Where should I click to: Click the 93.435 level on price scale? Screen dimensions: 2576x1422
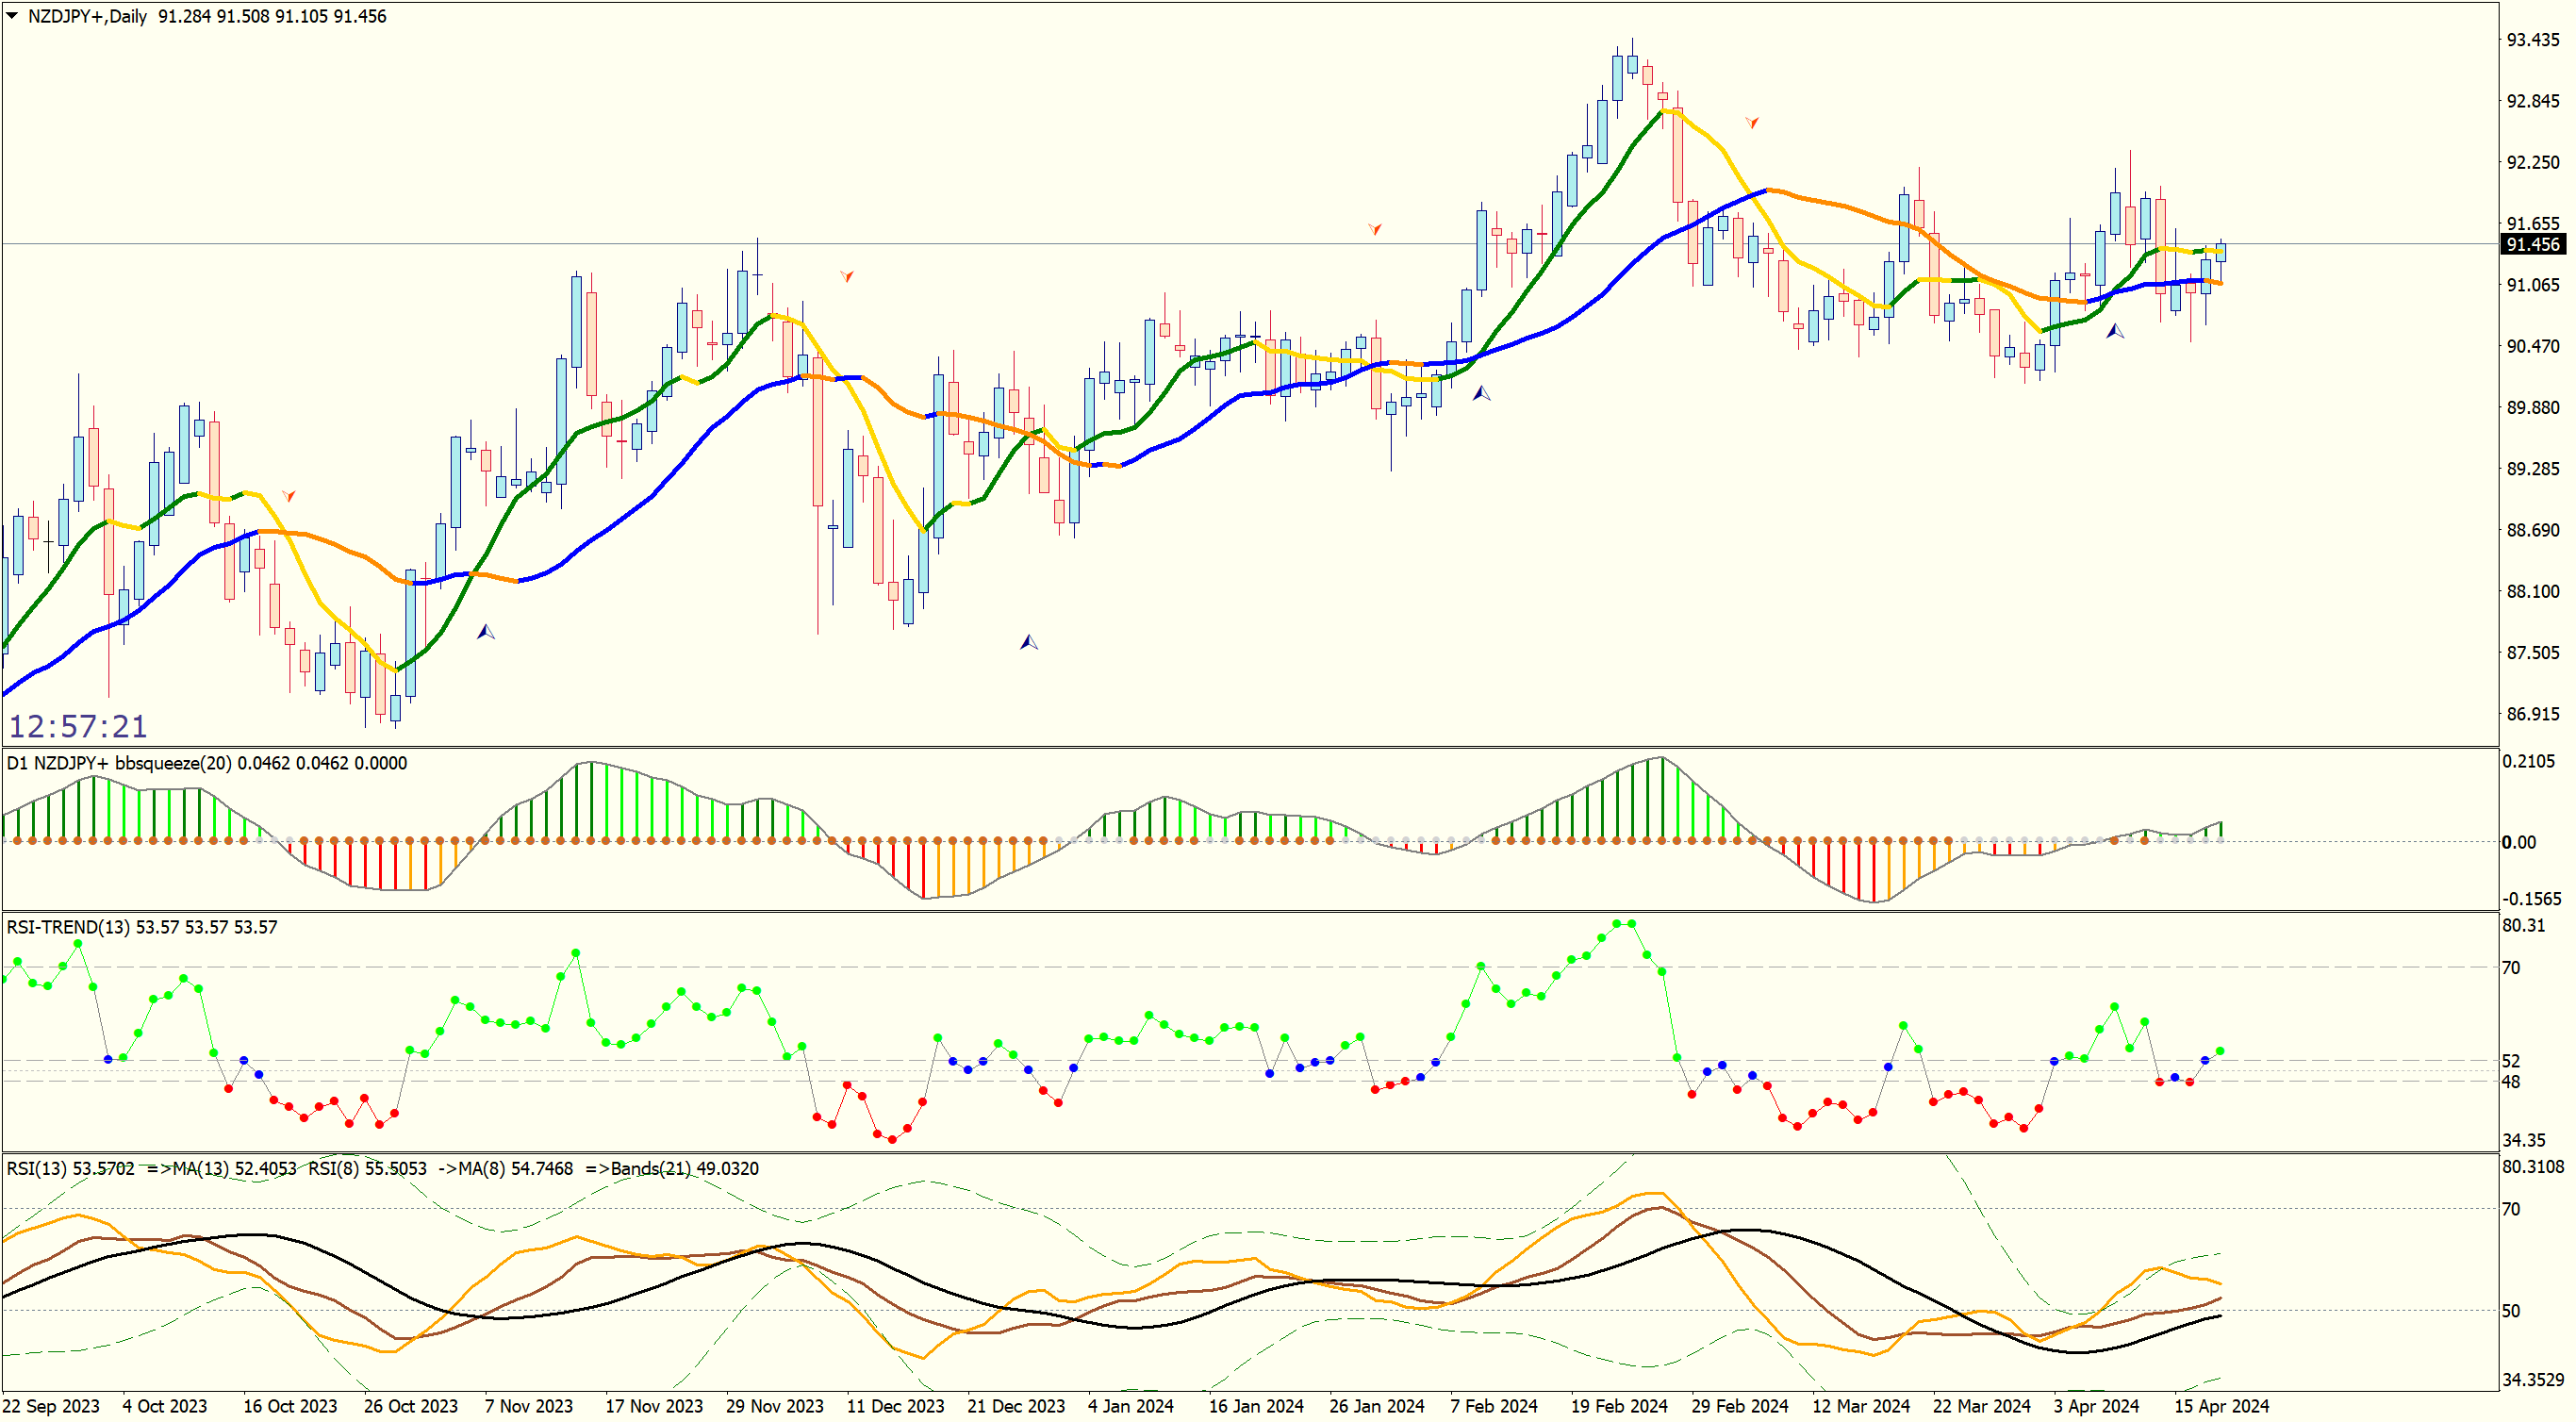(2532, 40)
